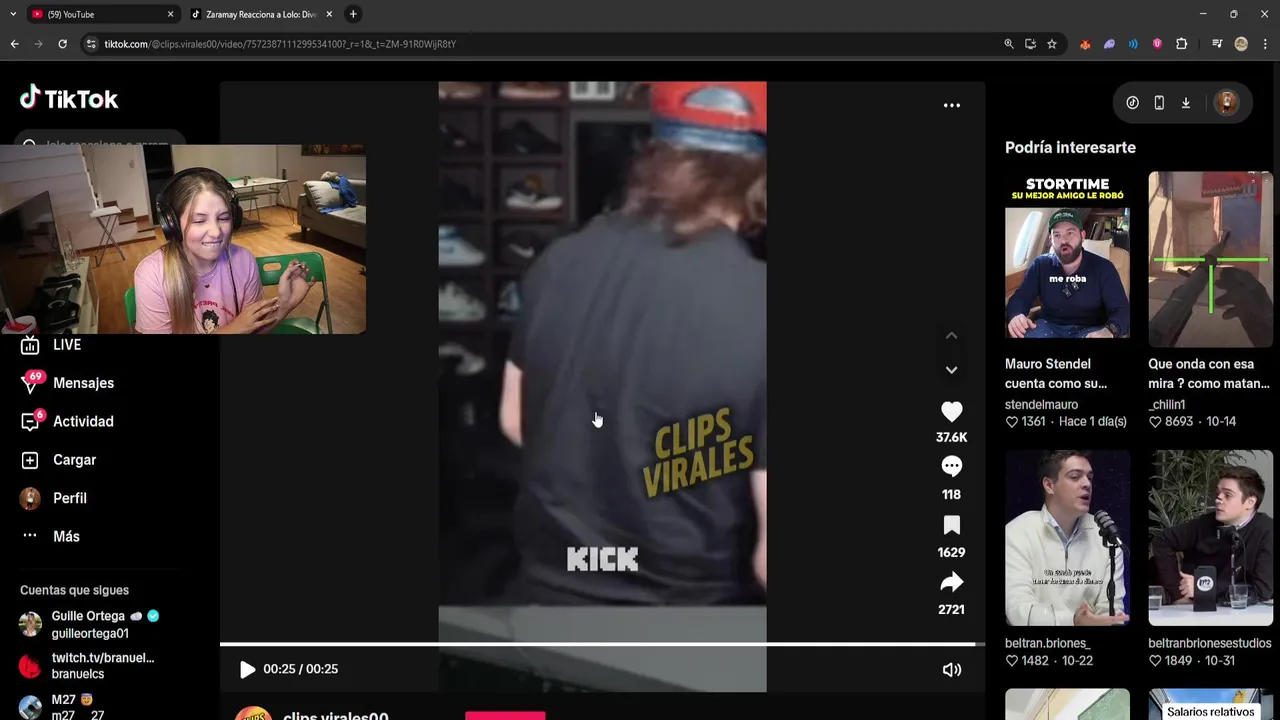This screenshot has height=720, width=1280.
Task: Click the LIVE broadcast icon
Action: (30, 345)
